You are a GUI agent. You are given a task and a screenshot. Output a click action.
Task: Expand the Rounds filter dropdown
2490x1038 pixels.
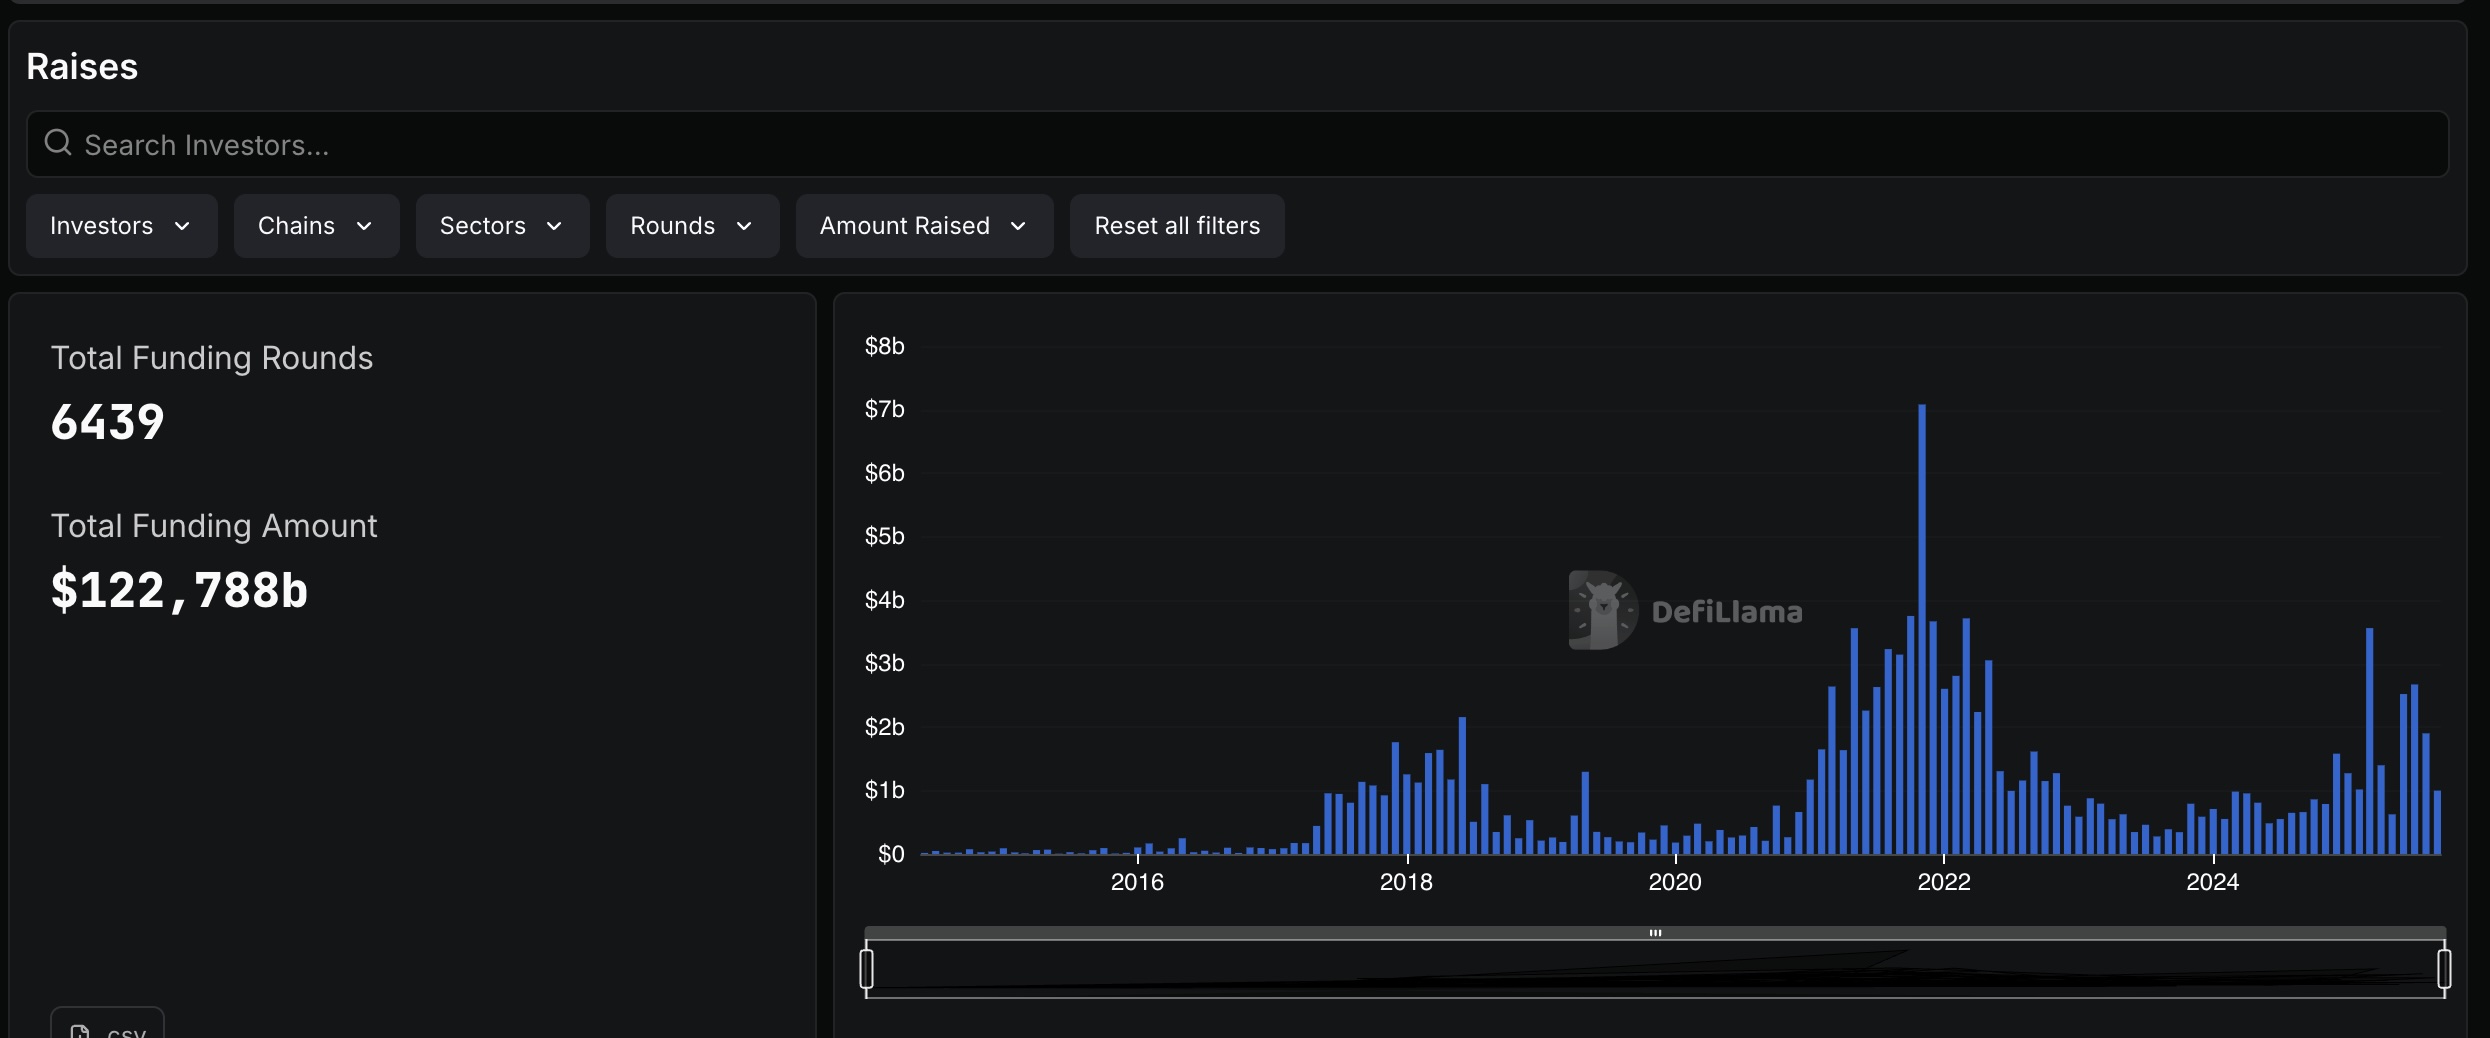[x=692, y=226]
